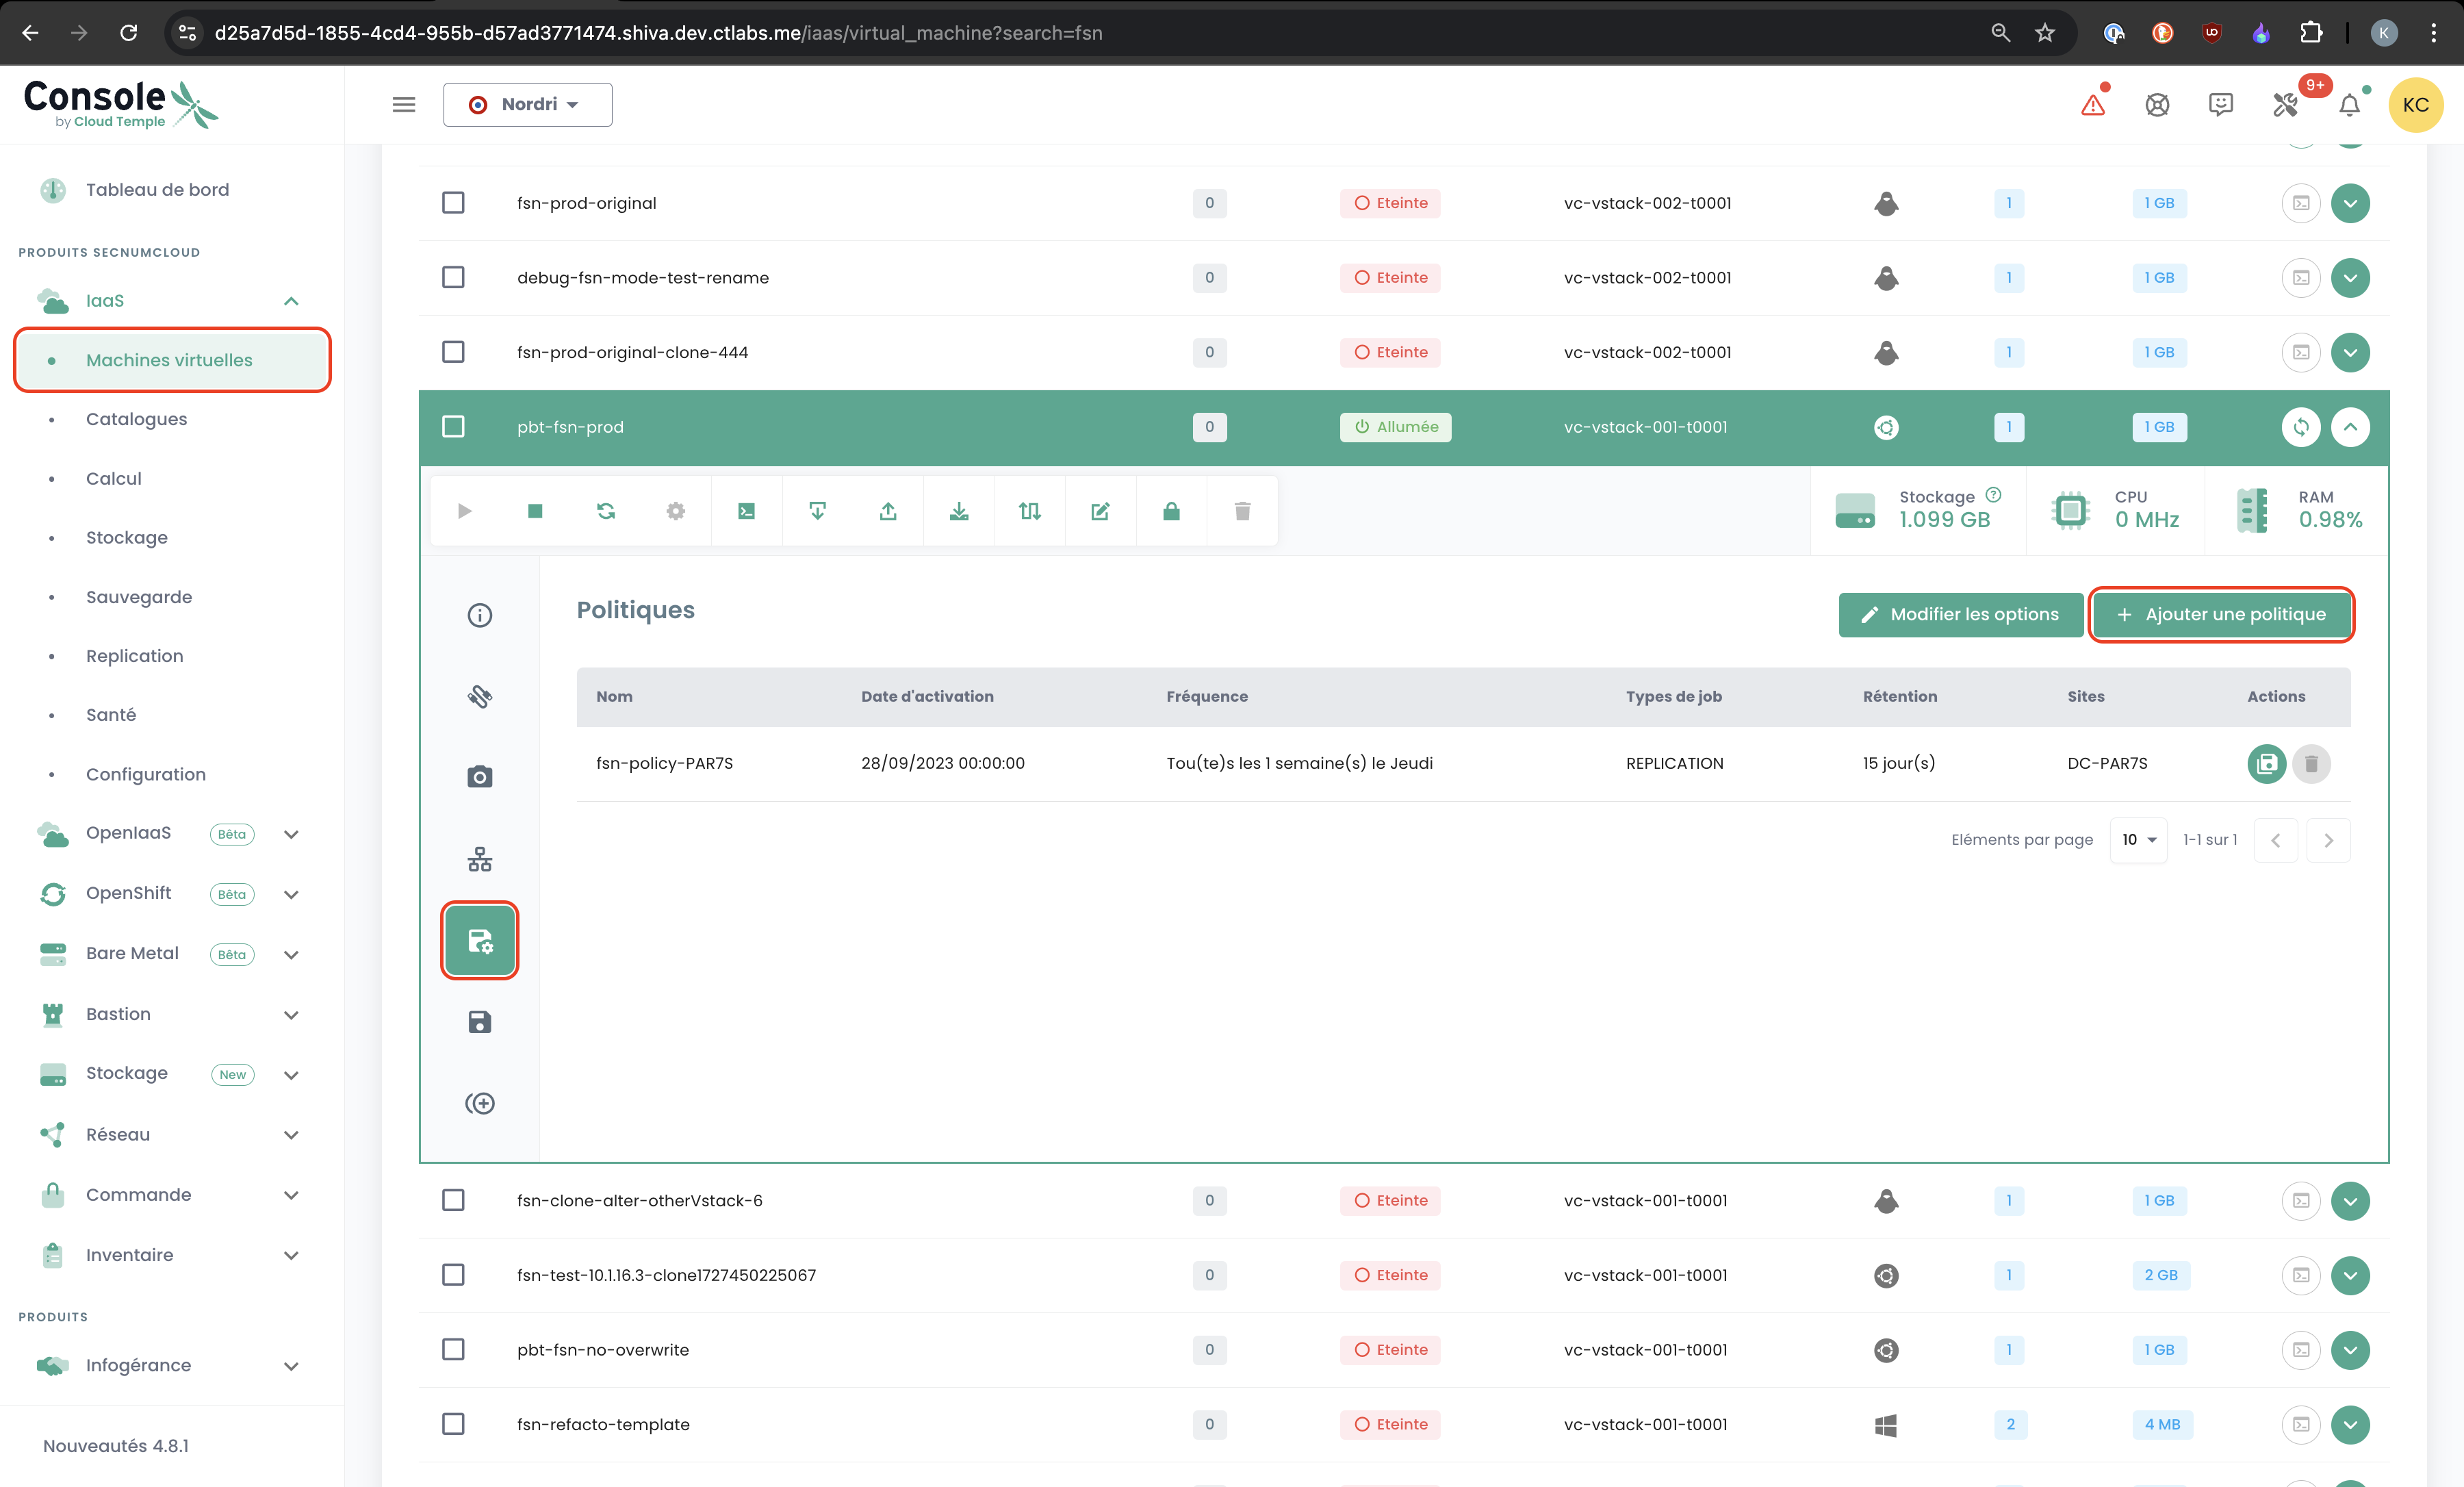Tick the fsn-refacto-template checkbox
Screen dimensions: 2464x1487
tap(453, 1424)
